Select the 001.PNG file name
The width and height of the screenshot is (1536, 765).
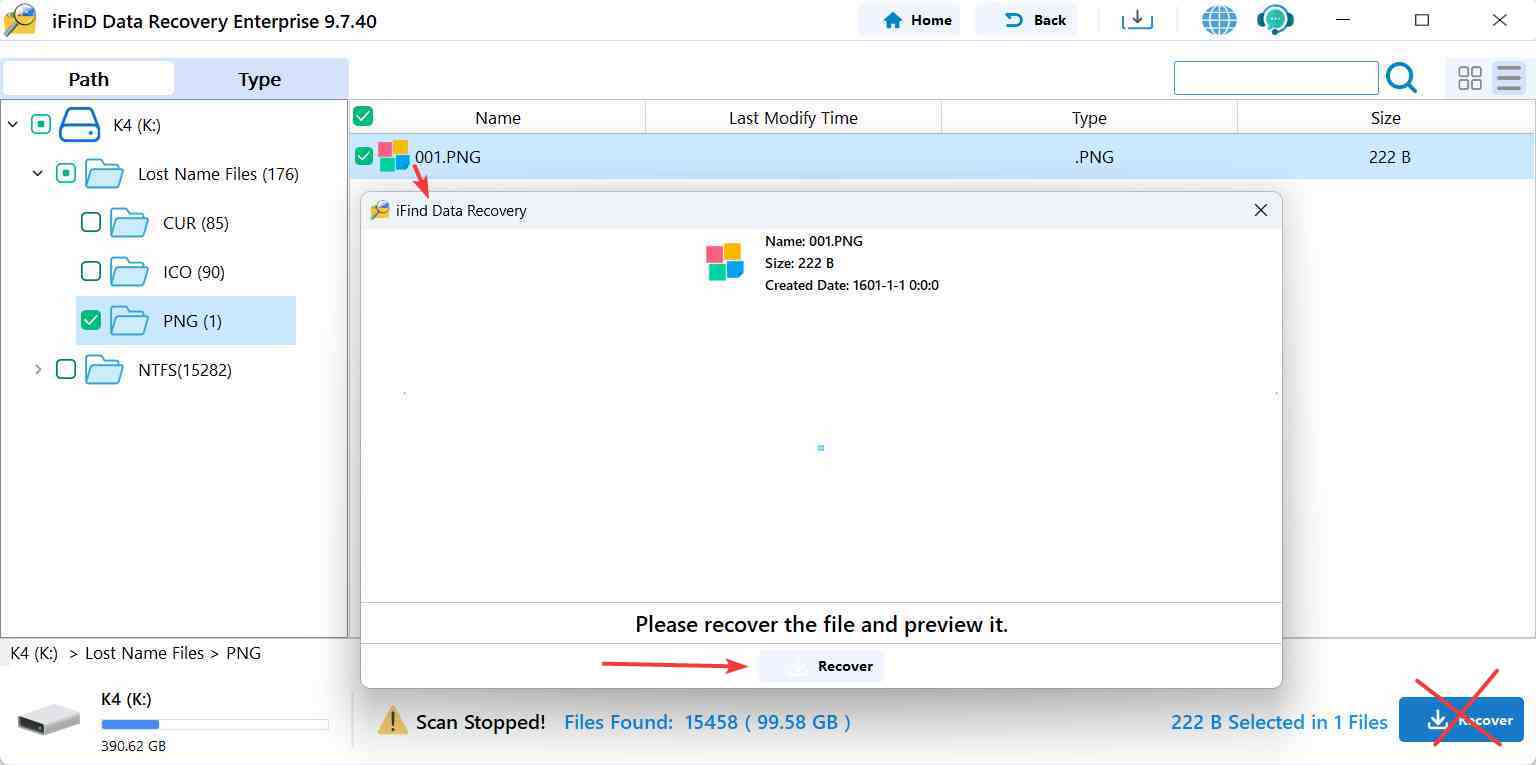(448, 157)
